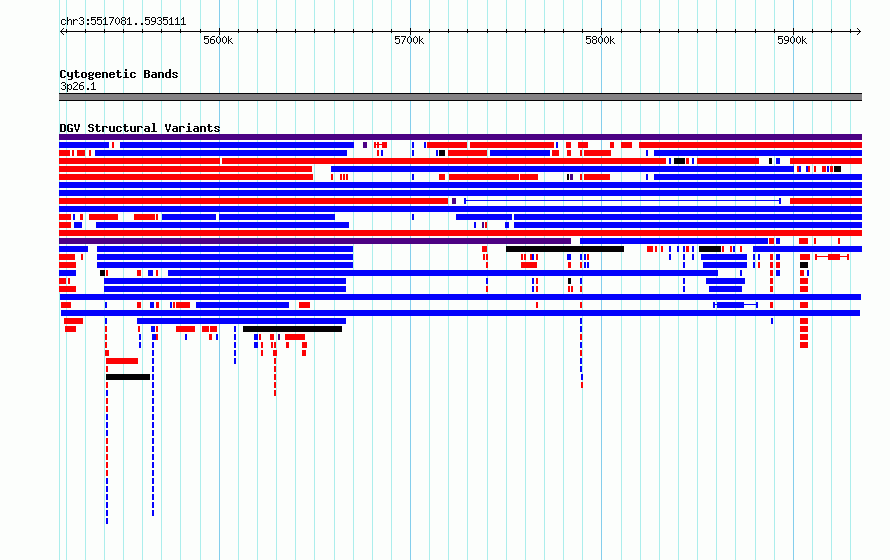Select the 5600k ruler label
890x560 pixels.
click(x=219, y=40)
